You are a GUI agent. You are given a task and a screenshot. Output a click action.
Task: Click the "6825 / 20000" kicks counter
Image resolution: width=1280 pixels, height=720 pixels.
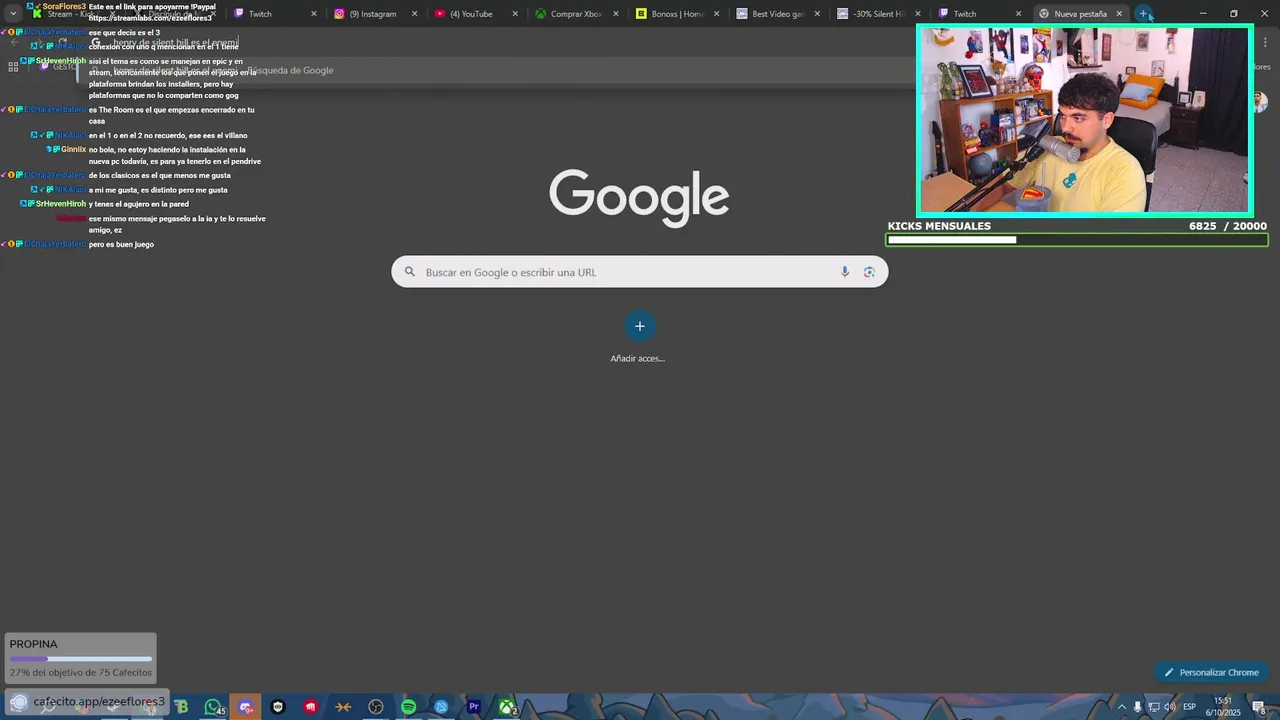(1227, 226)
